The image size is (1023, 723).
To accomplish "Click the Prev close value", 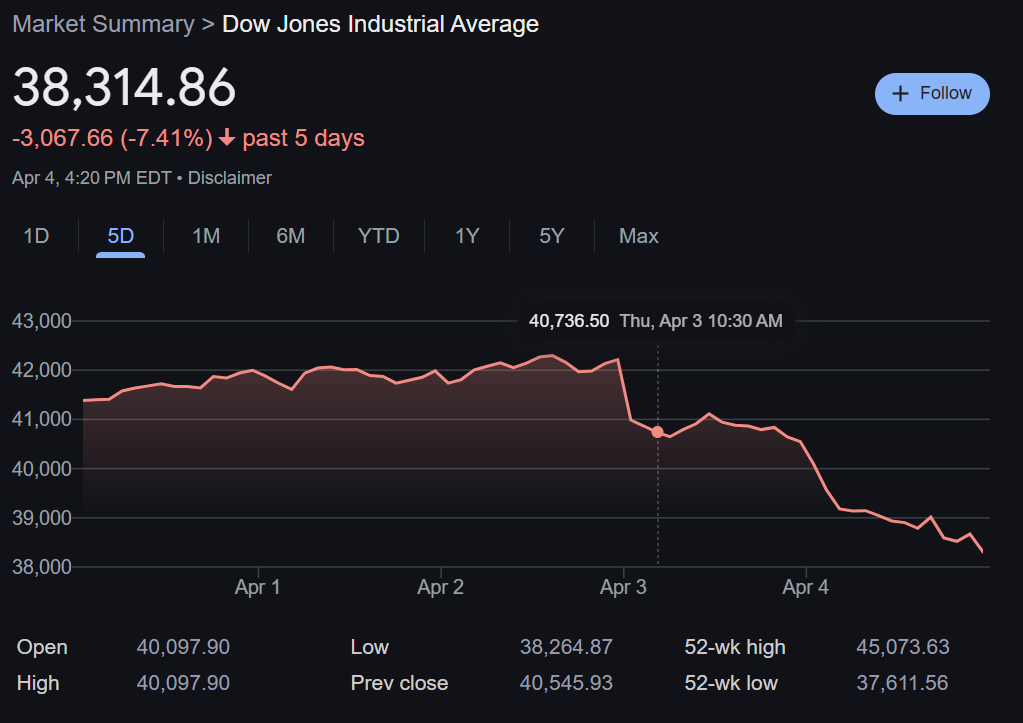I will (566, 683).
